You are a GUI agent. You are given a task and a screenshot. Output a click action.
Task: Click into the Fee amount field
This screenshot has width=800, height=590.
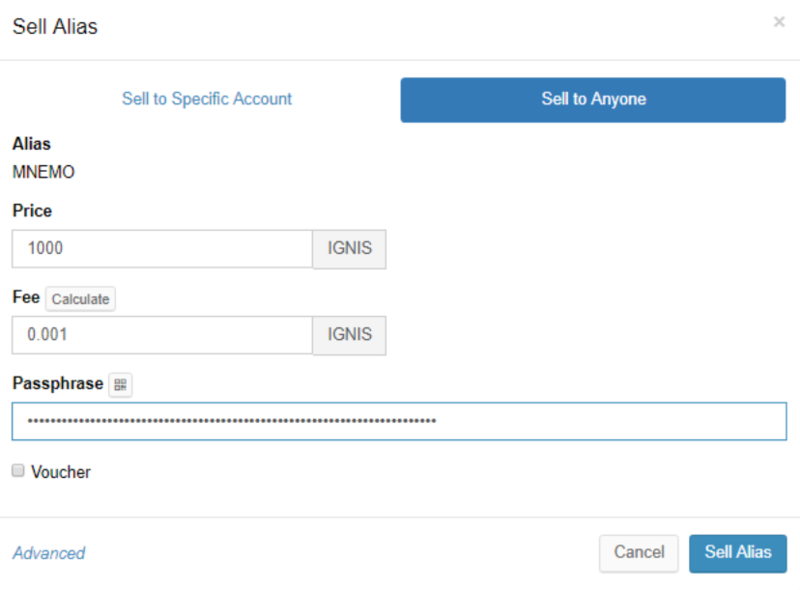tap(162, 335)
